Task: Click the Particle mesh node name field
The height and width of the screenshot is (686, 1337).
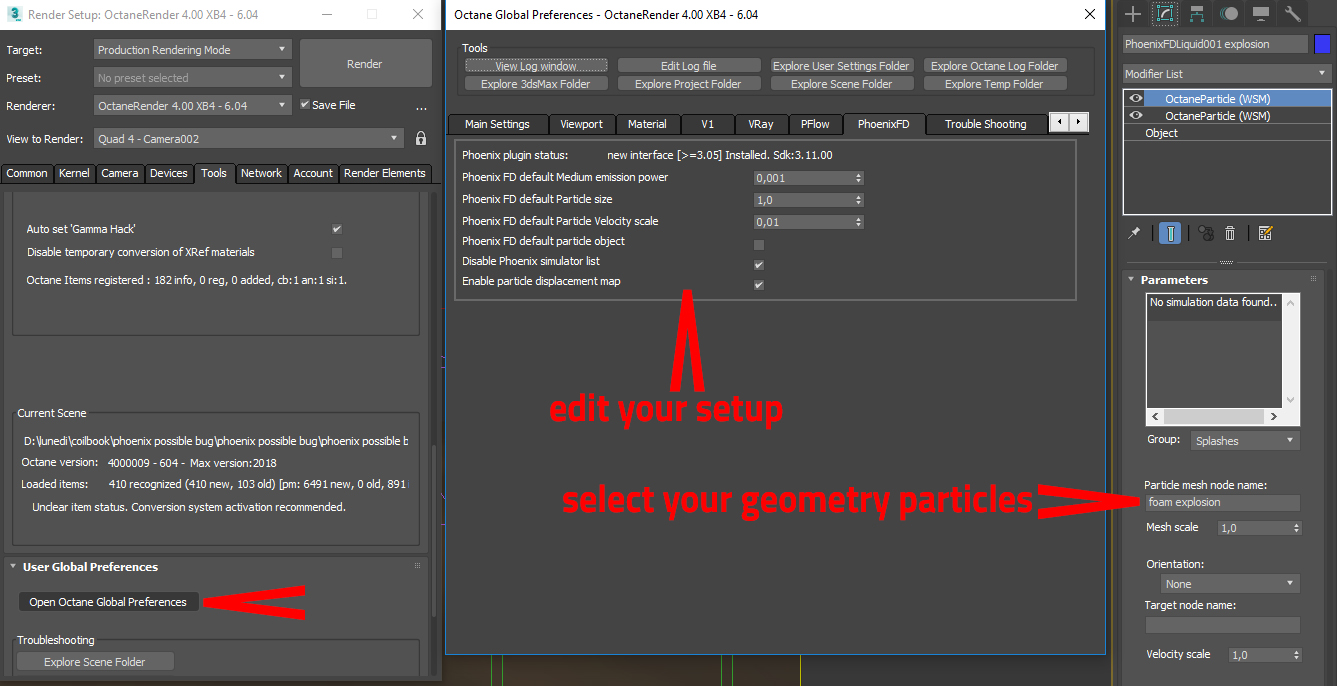Action: click(x=1222, y=503)
